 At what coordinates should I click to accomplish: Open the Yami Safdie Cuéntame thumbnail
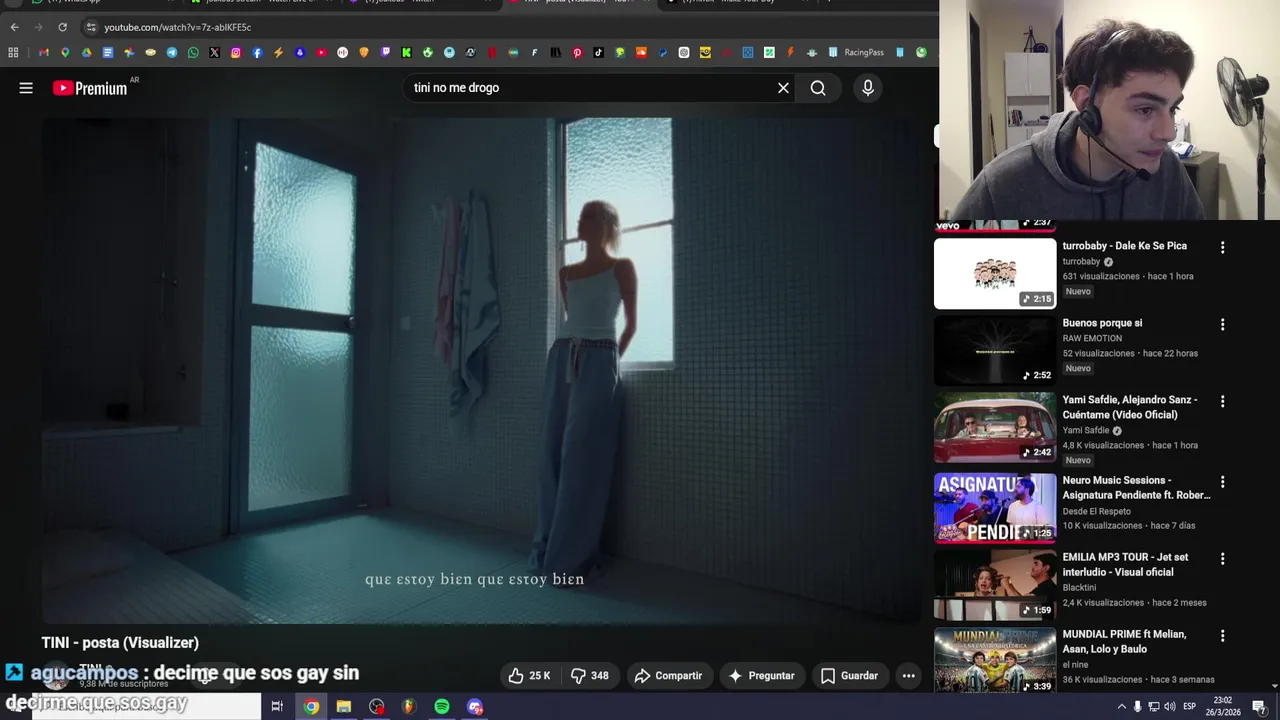995,428
